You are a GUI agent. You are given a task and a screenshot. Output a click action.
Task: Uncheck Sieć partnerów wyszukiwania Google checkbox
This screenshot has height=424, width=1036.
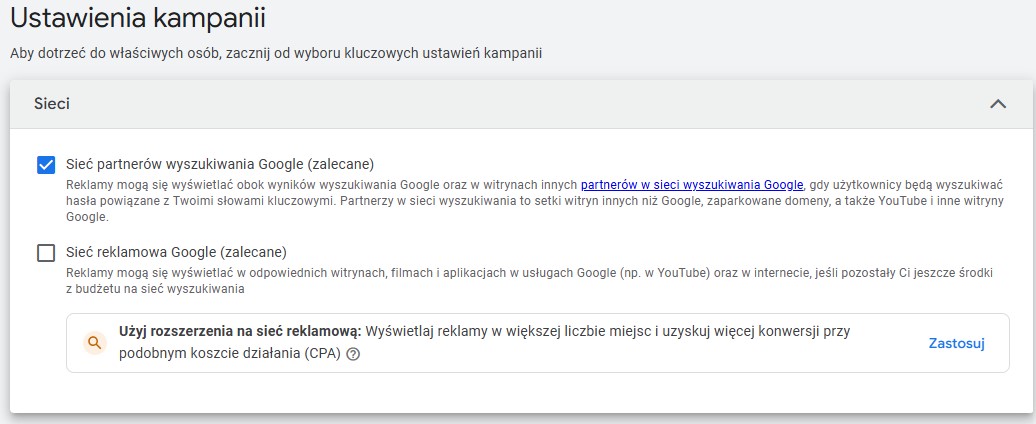tap(46, 164)
